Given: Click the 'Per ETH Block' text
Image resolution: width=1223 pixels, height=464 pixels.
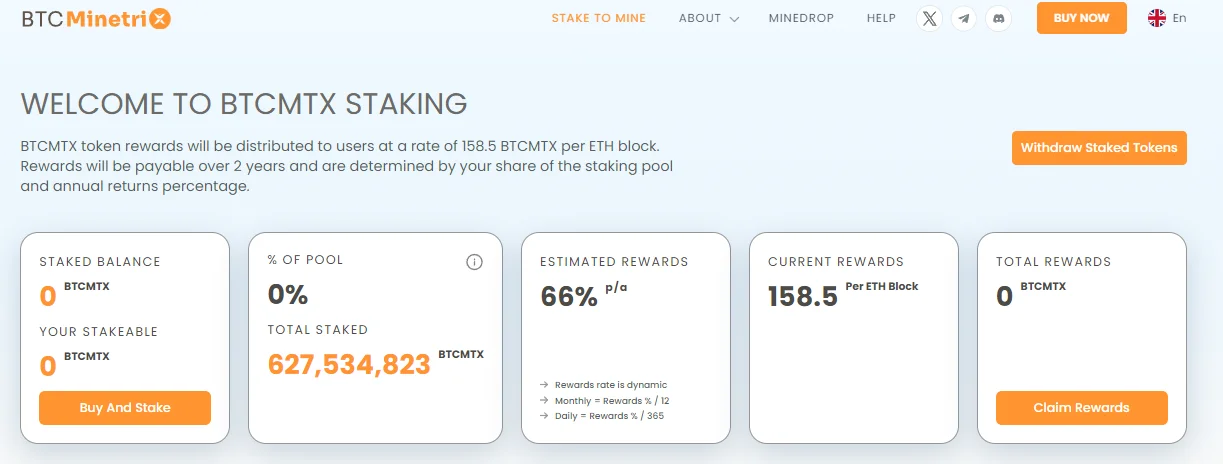Looking at the screenshot, I should 882,286.
